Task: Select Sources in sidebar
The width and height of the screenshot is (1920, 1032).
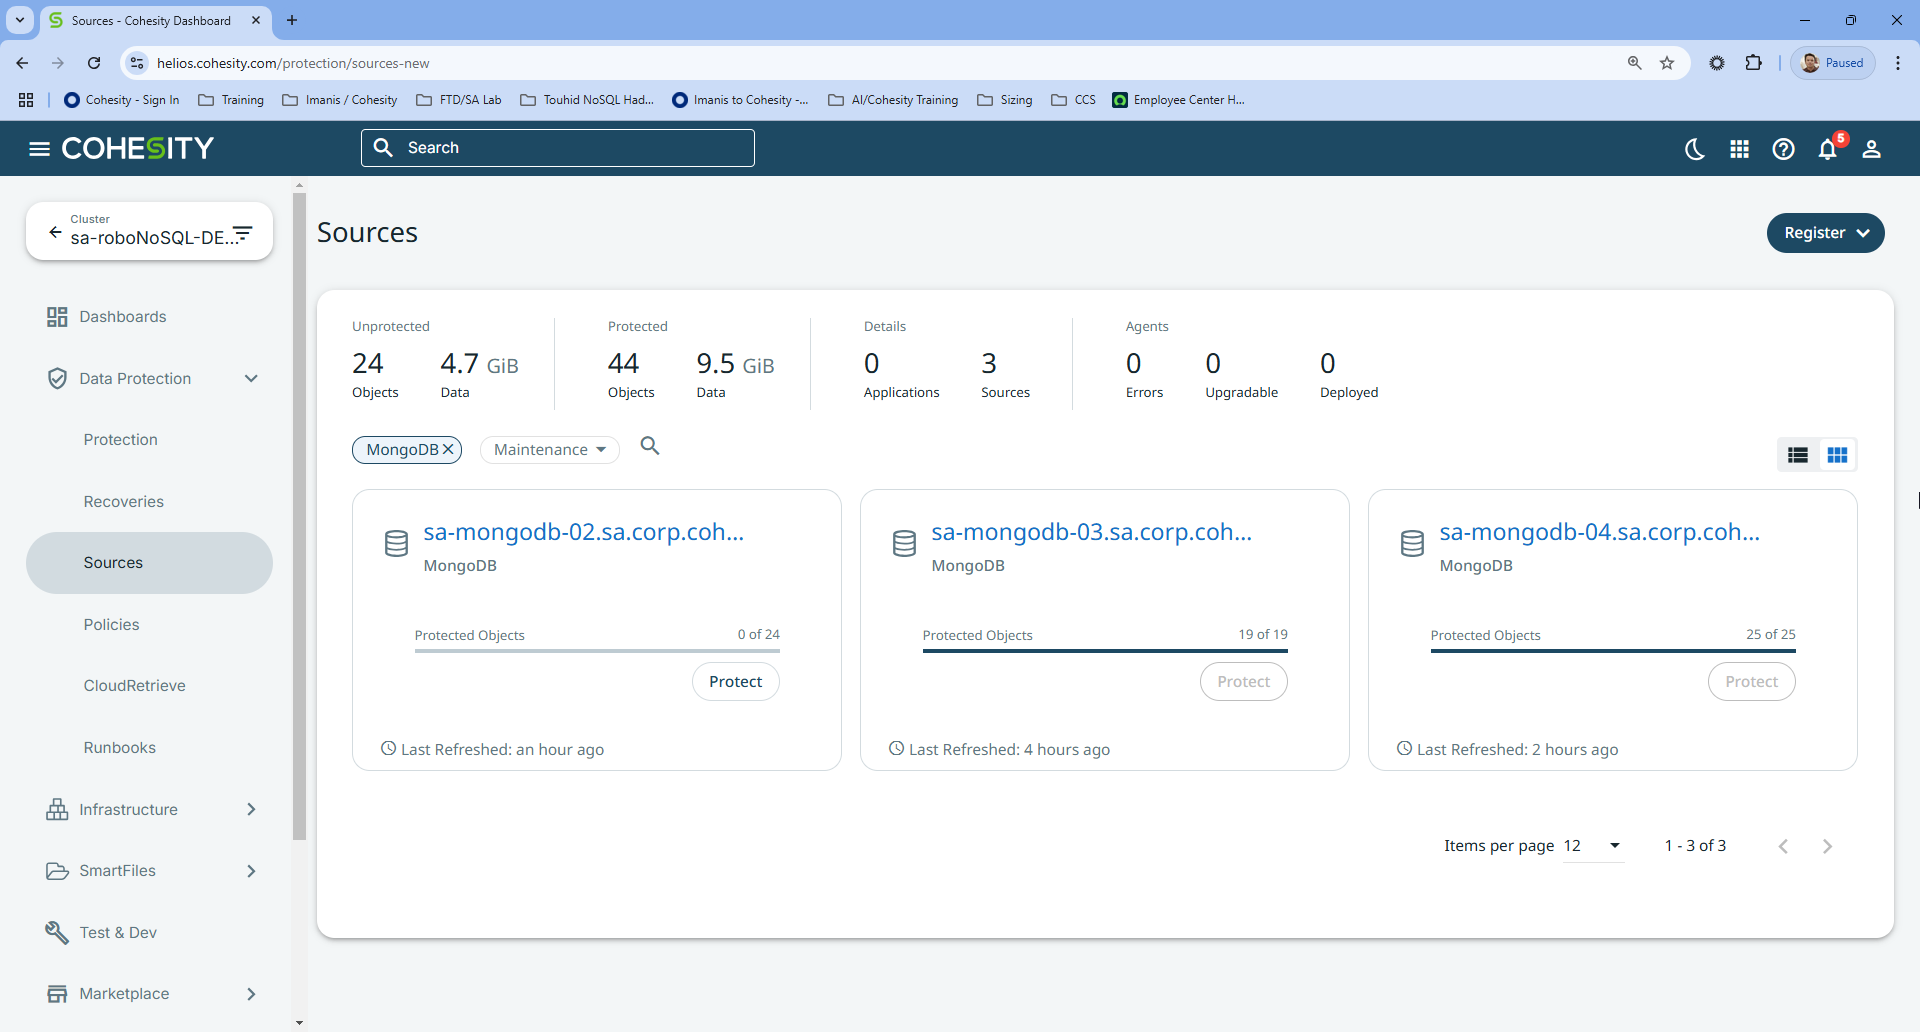Action: click(x=149, y=563)
